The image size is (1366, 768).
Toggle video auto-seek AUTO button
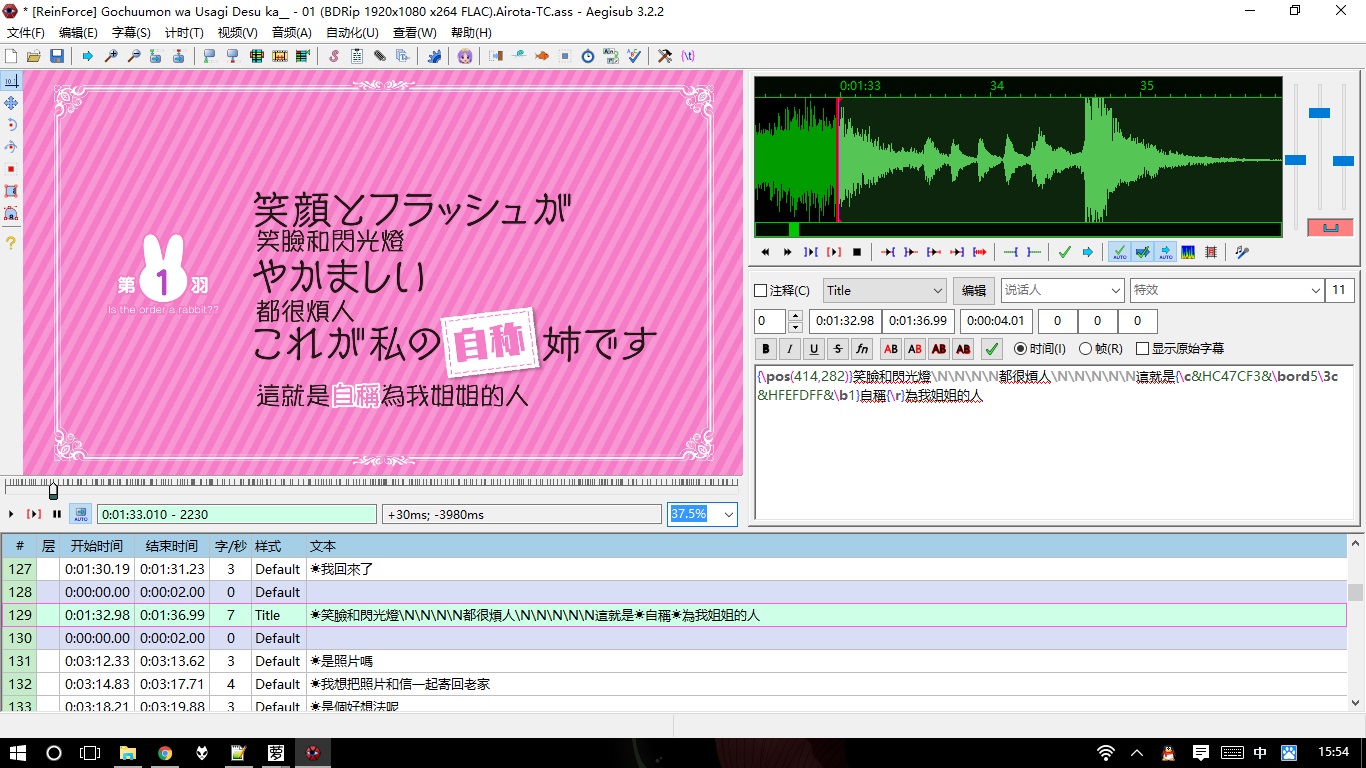80,514
